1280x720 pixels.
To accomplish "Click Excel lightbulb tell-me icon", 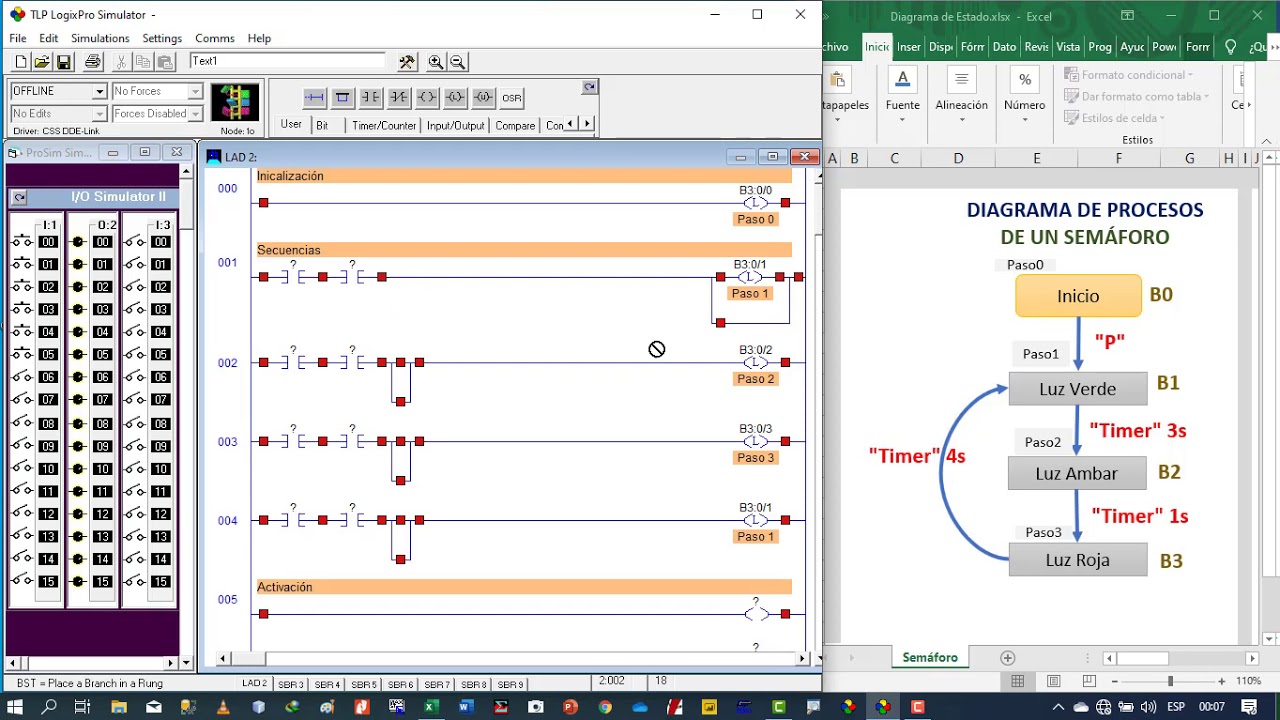I will pyautogui.click(x=1230, y=47).
